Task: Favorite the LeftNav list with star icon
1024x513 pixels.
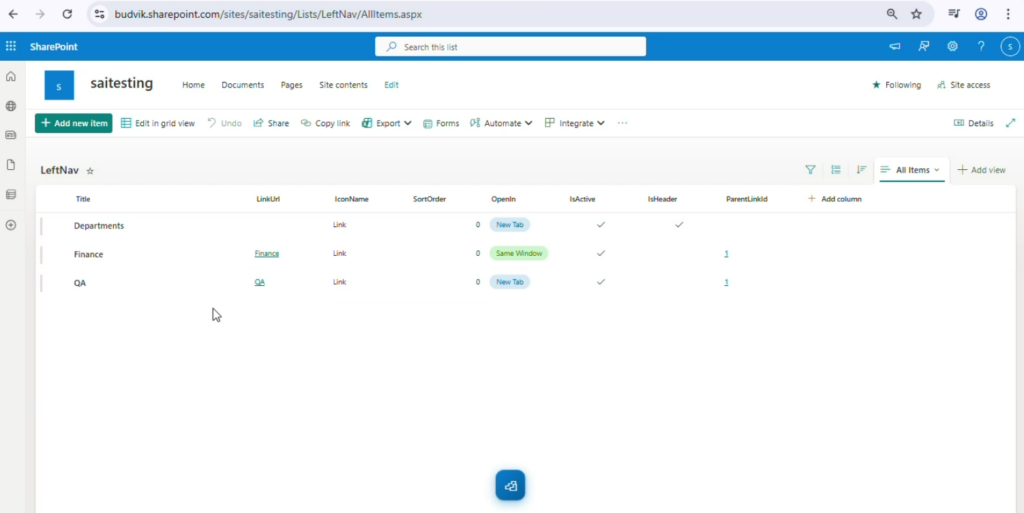Action: (90, 171)
